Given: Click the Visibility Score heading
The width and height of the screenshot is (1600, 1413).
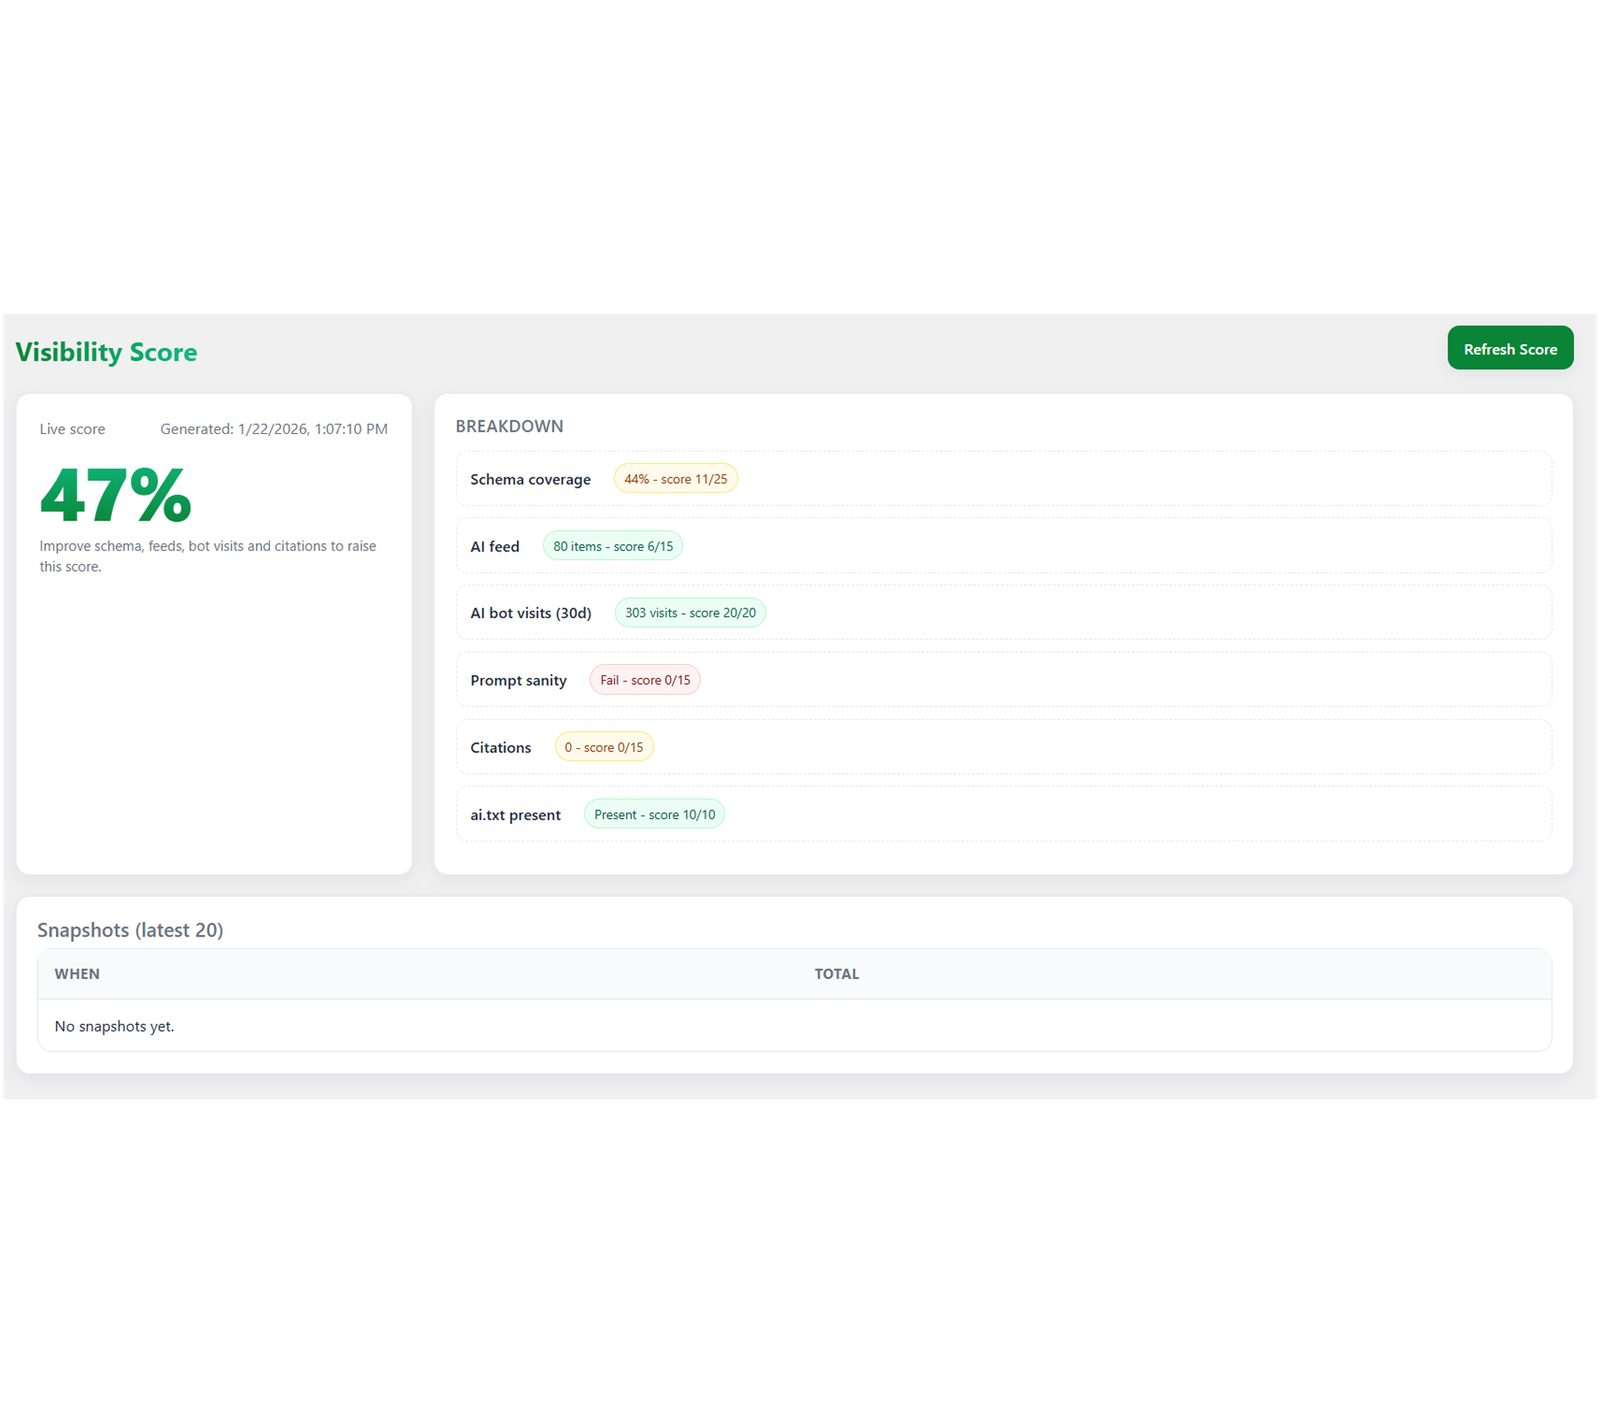Looking at the screenshot, I should [106, 352].
